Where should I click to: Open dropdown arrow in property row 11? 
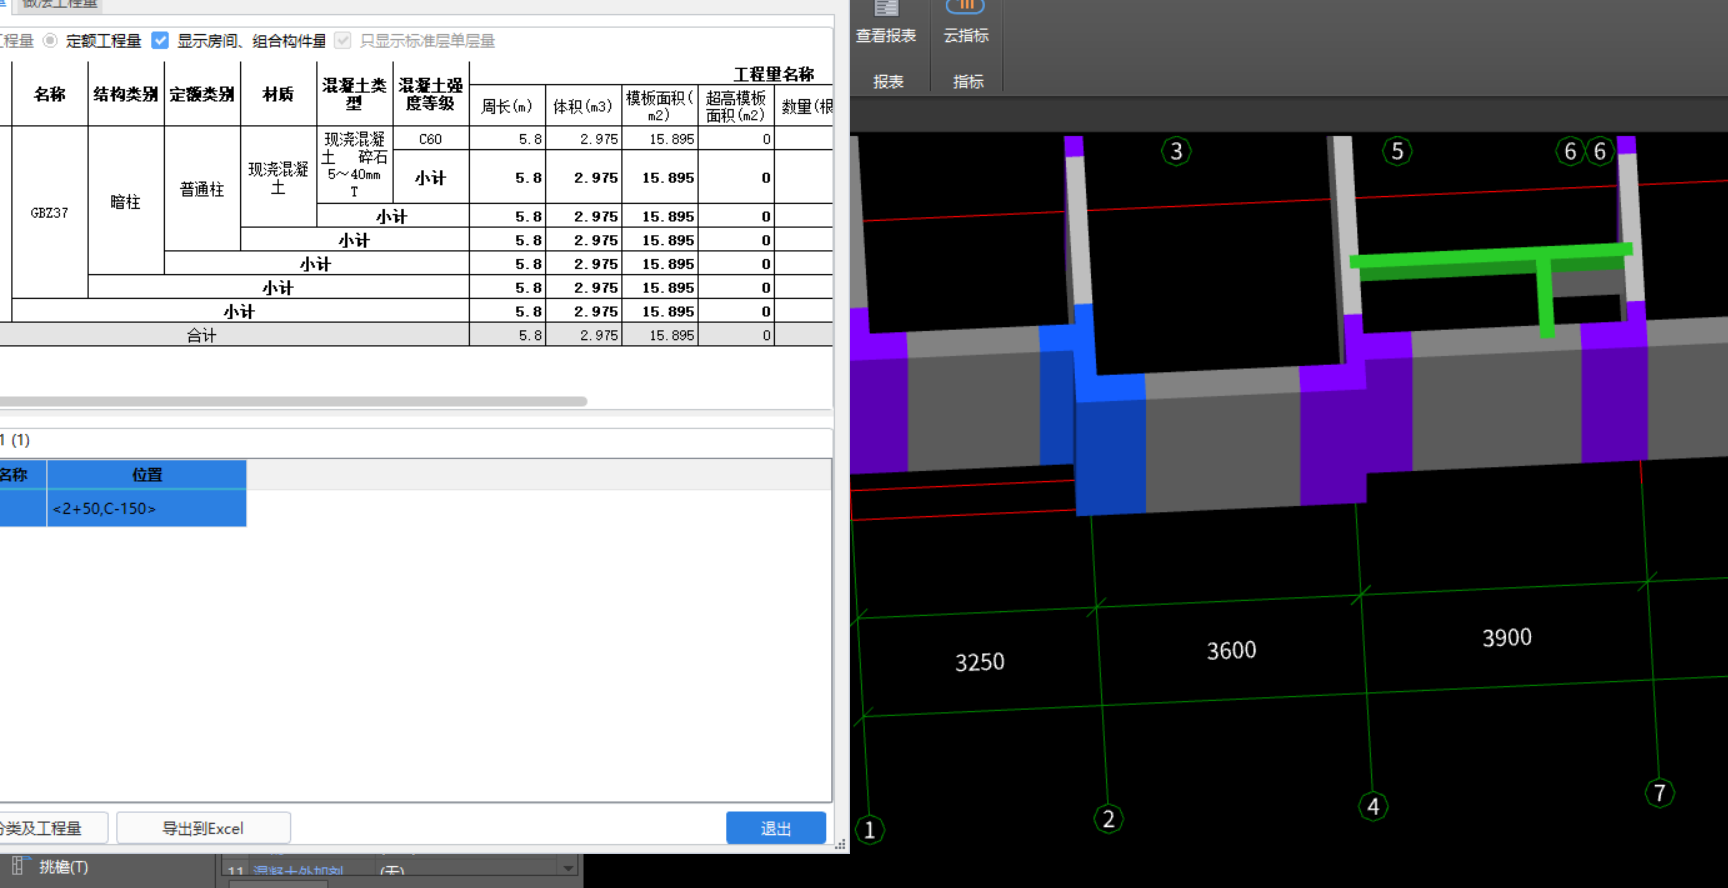click(568, 868)
